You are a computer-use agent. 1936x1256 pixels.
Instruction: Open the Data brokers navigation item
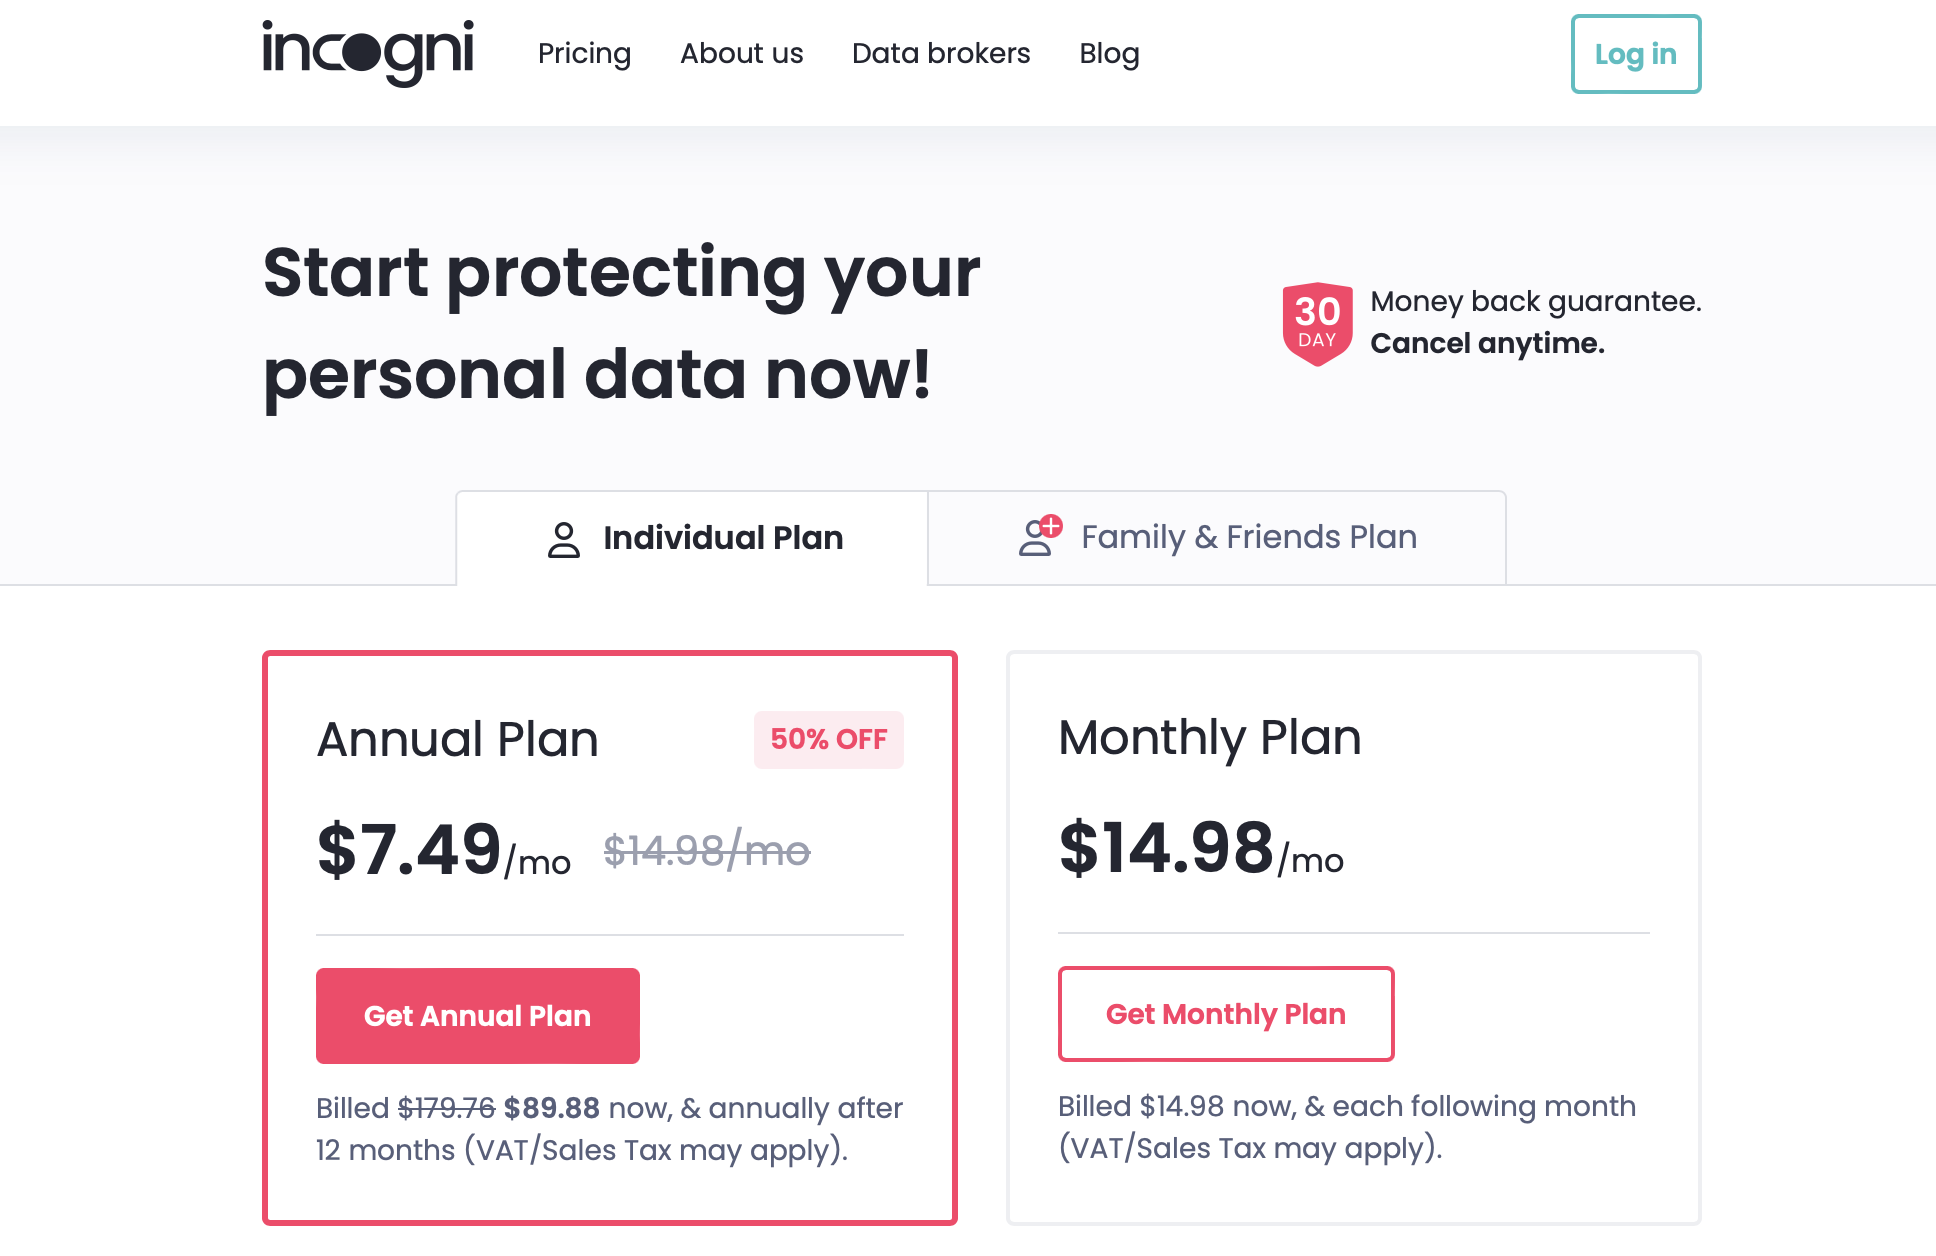941,53
